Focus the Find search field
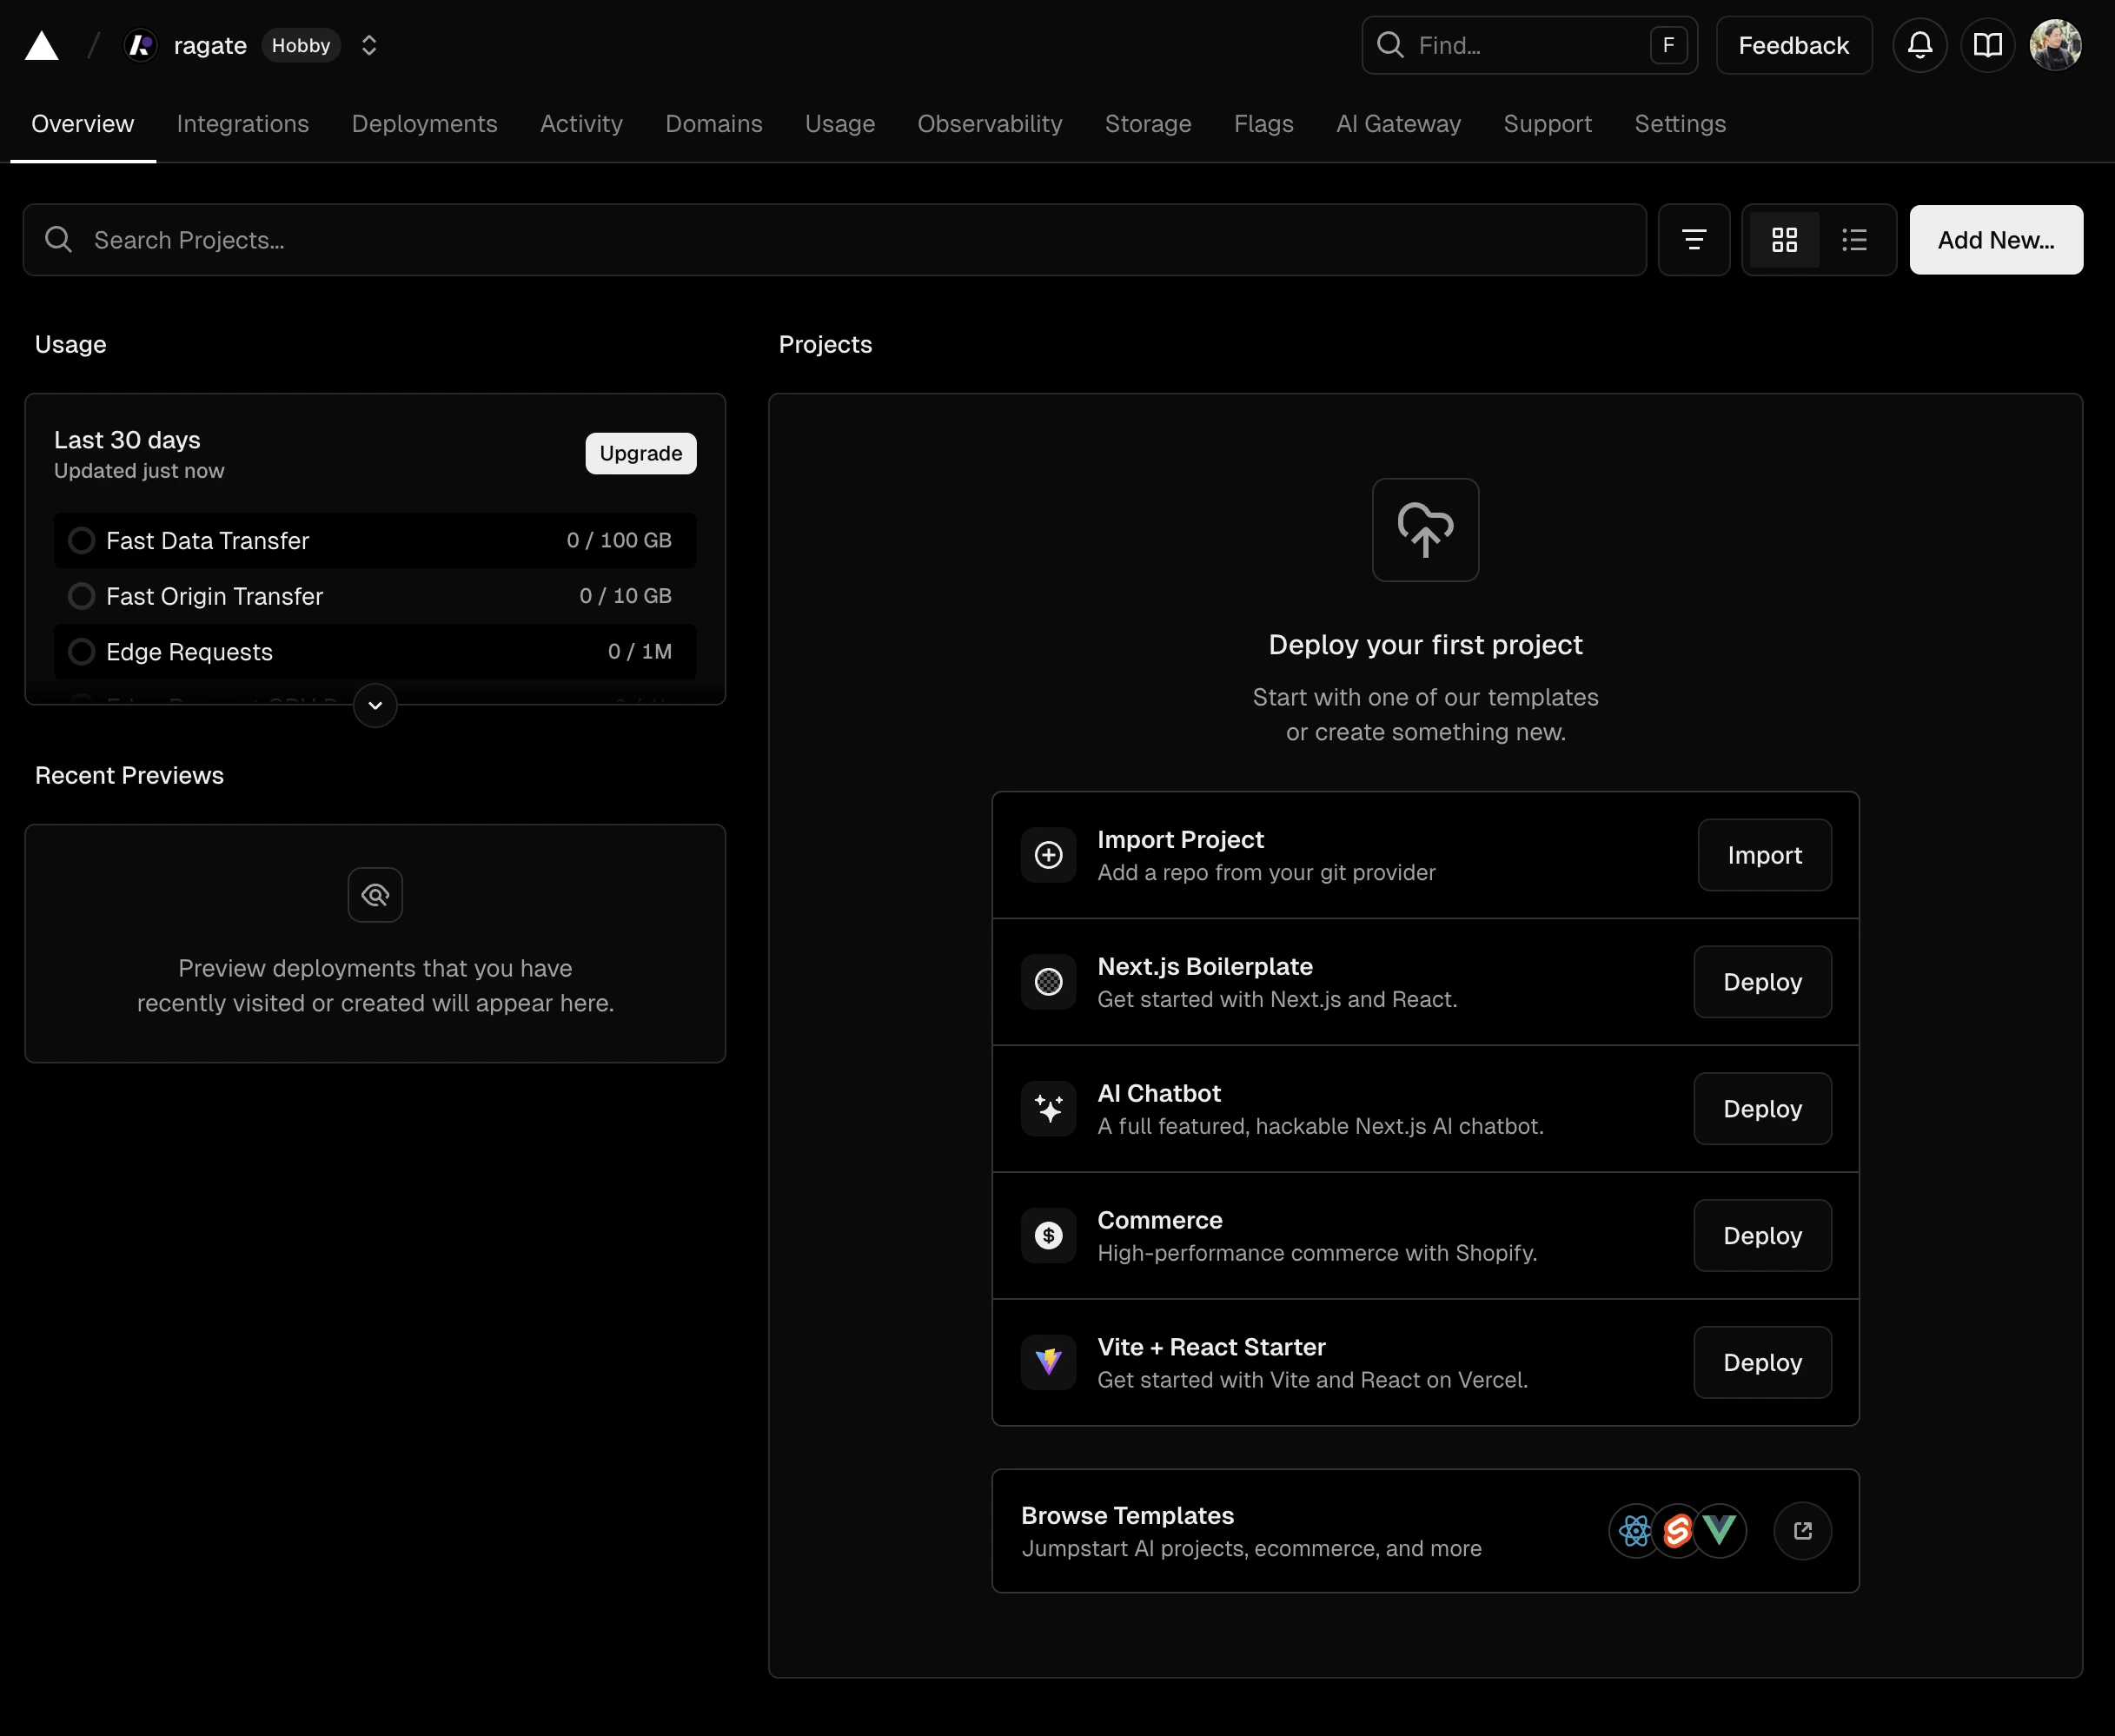The height and width of the screenshot is (1736, 2115). point(1529,45)
